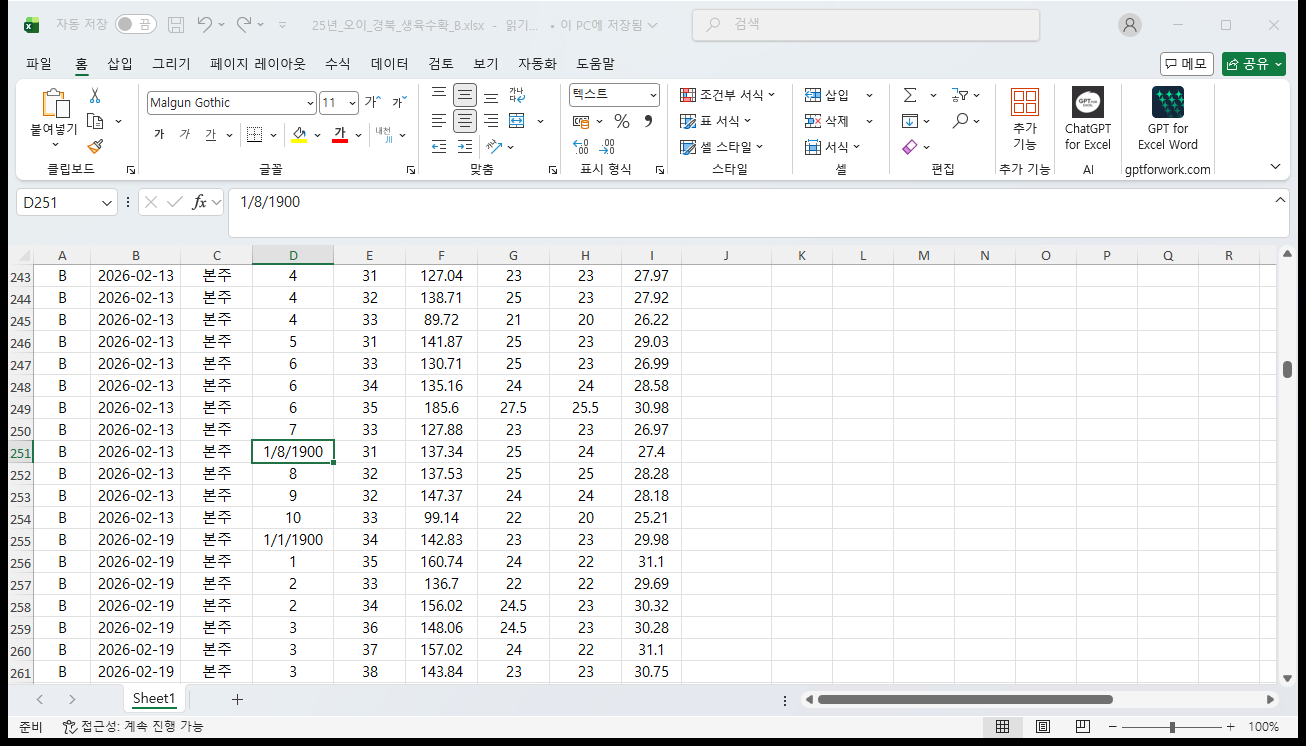The height and width of the screenshot is (746, 1306).
Task: Open the font size 11 dropdown
Action: (x=352, y=103)
